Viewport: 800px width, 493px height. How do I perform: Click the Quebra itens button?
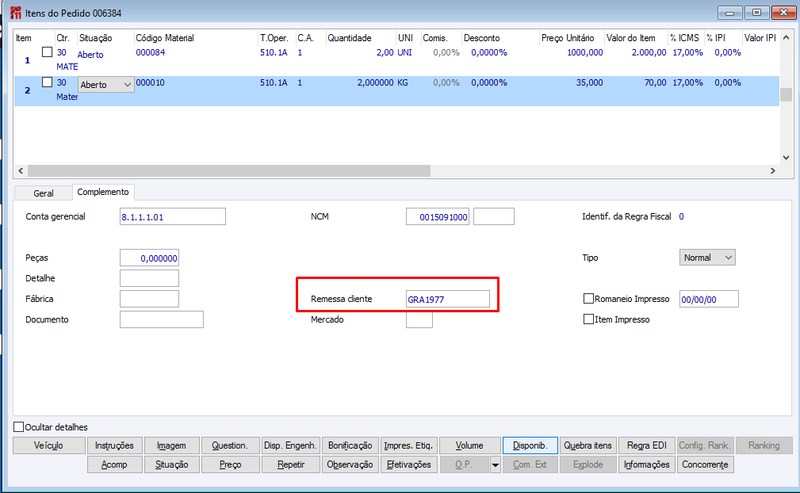[x=588, y=446]
